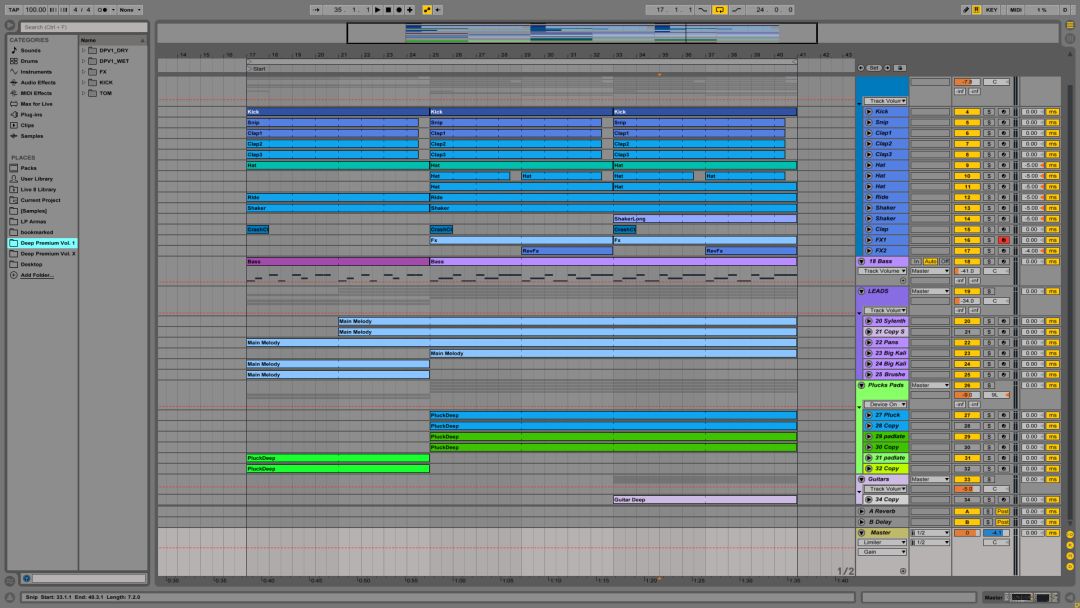Click the Kick track unfold arrow icon
This screenshot has width=1080, height=608.
pos(869,112)
